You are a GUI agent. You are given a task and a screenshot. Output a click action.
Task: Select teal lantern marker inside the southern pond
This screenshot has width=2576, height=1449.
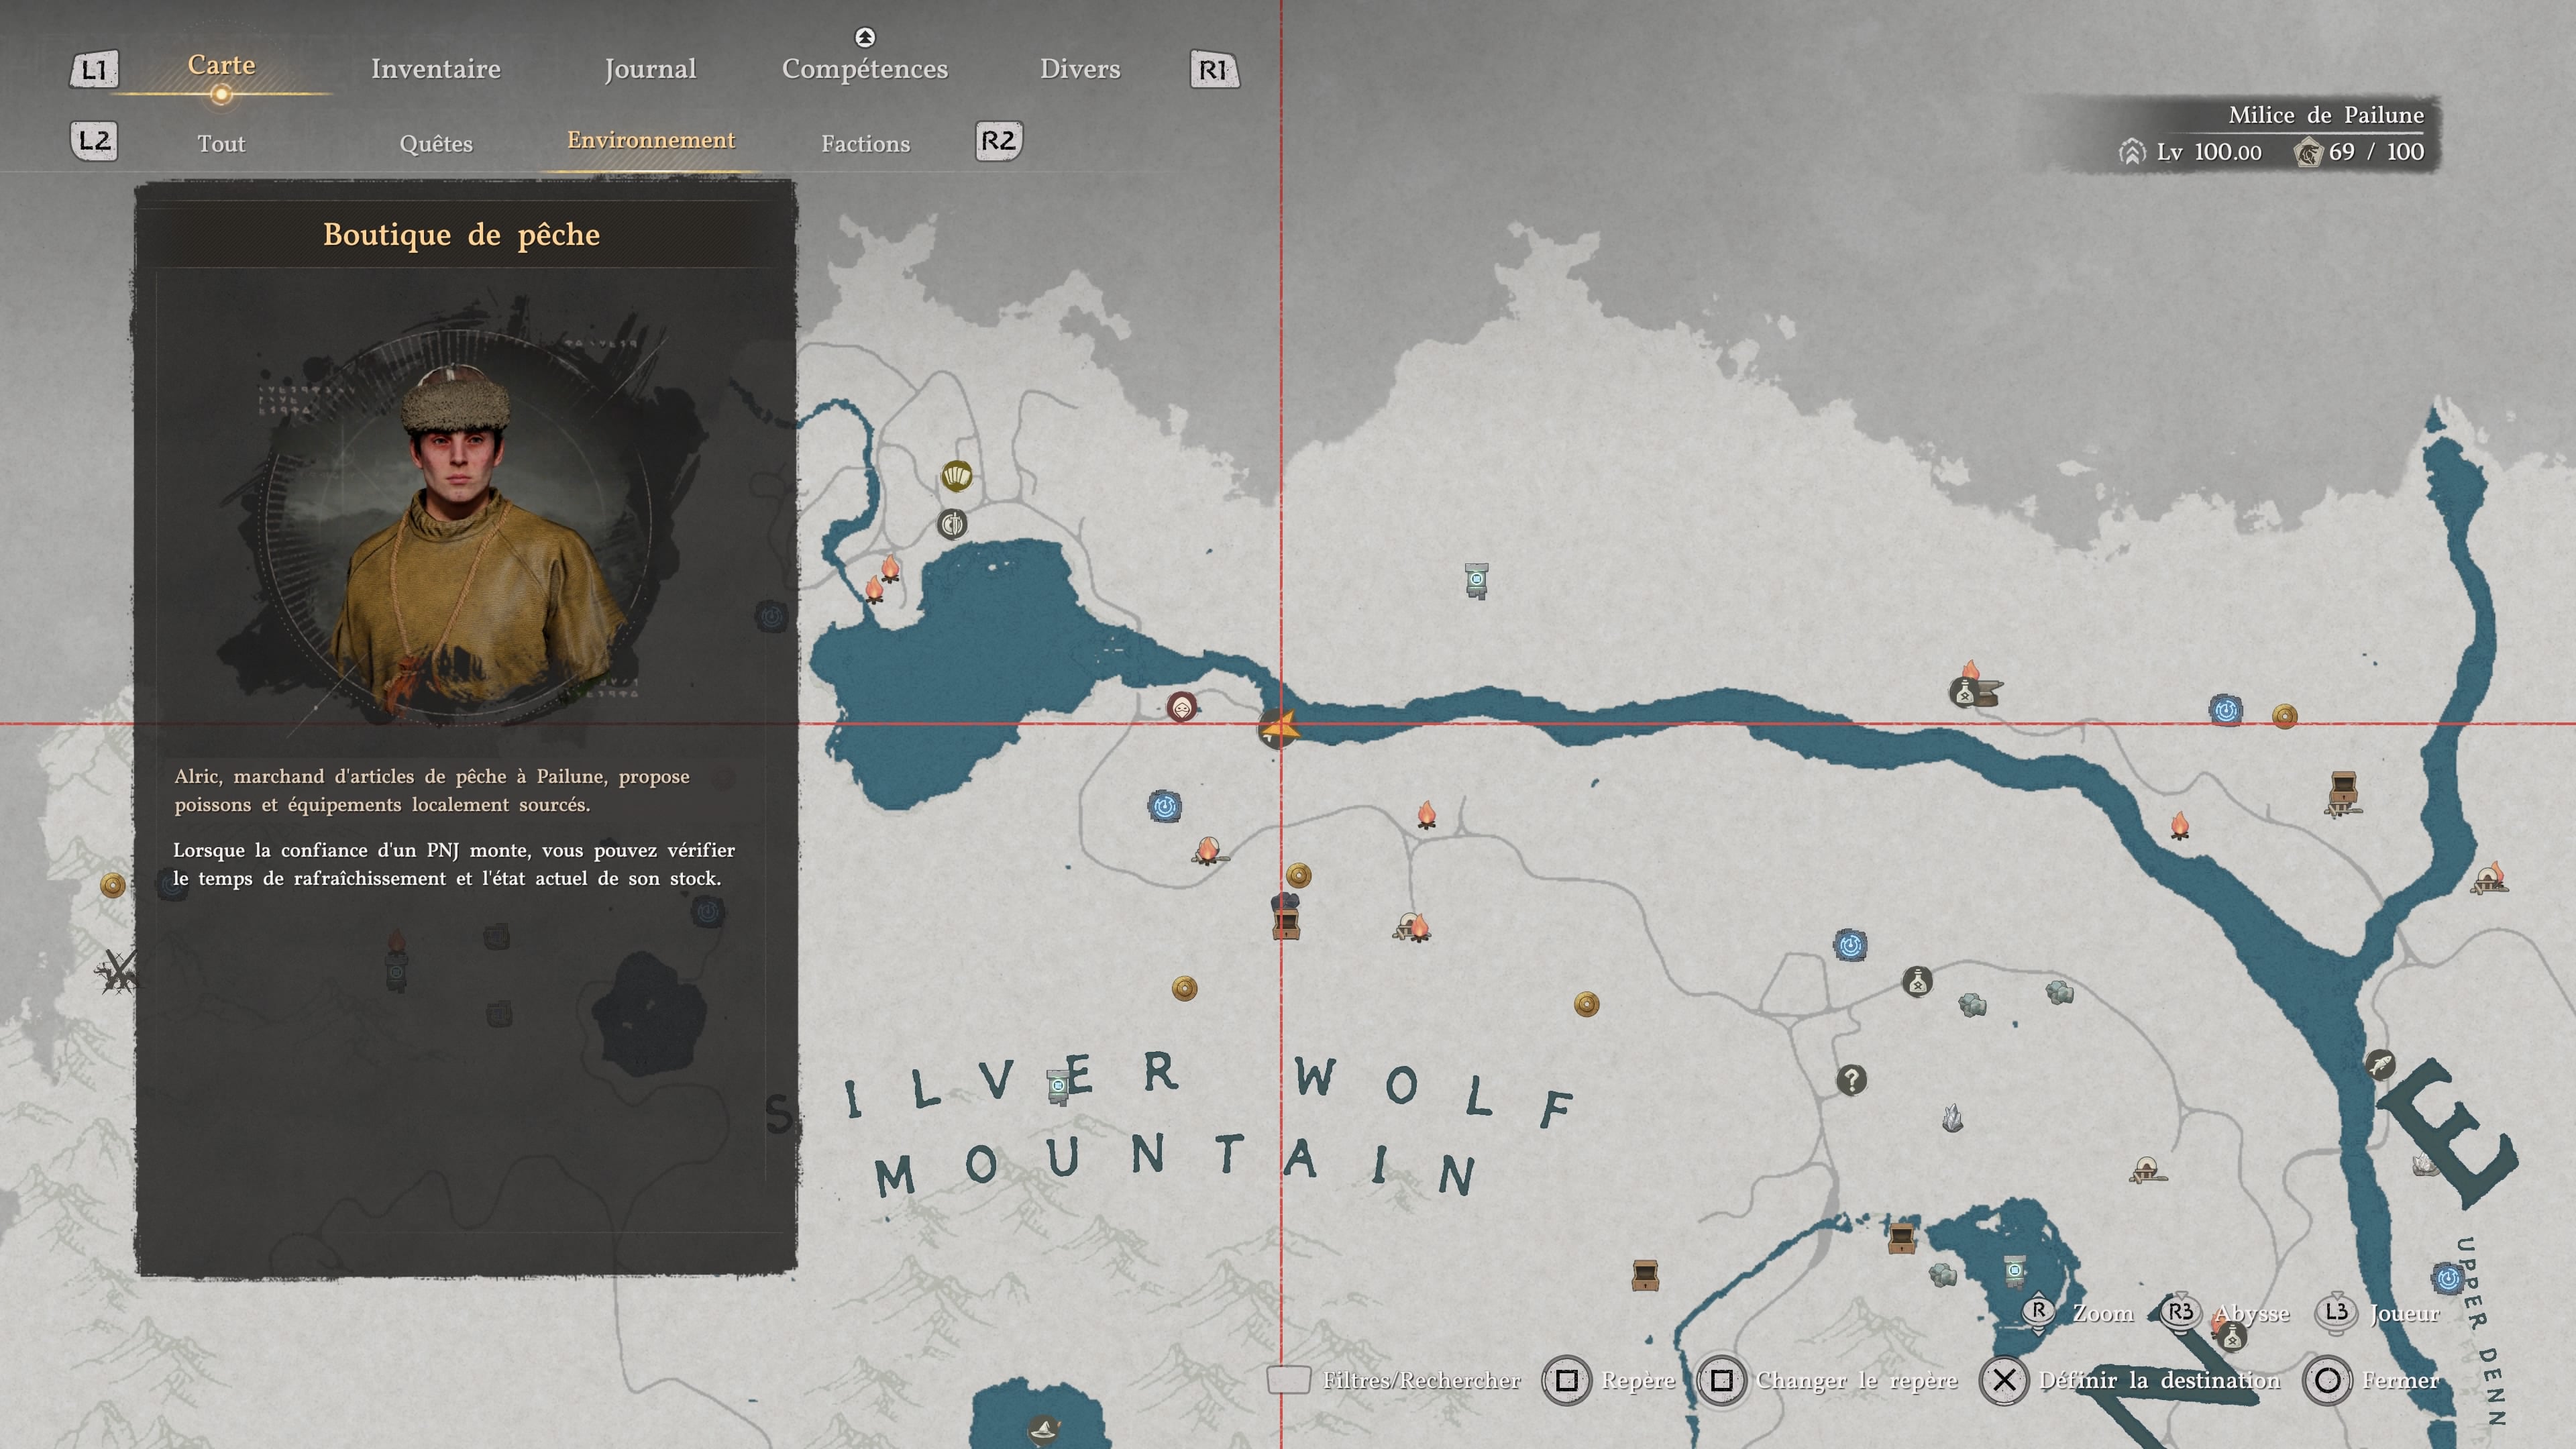click(x=2015, y=1271)
